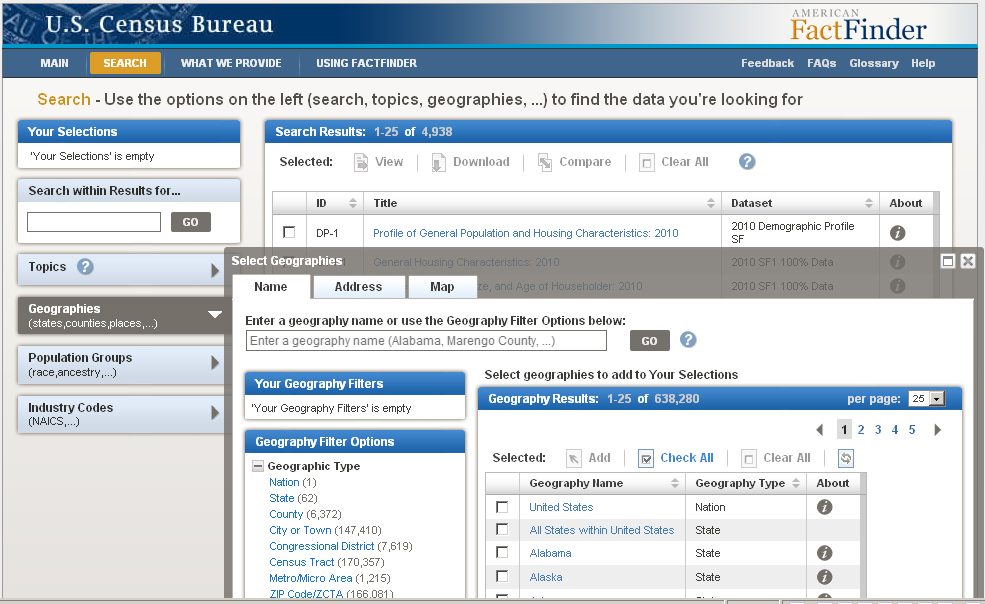
Task: Click the Search within Results text field
Action: pos(94,222)
